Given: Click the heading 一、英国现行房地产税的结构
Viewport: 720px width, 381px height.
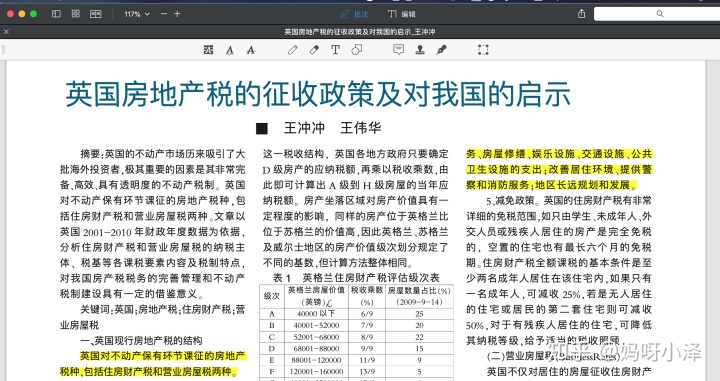Looking at the screenshot, I should point(141,340).
